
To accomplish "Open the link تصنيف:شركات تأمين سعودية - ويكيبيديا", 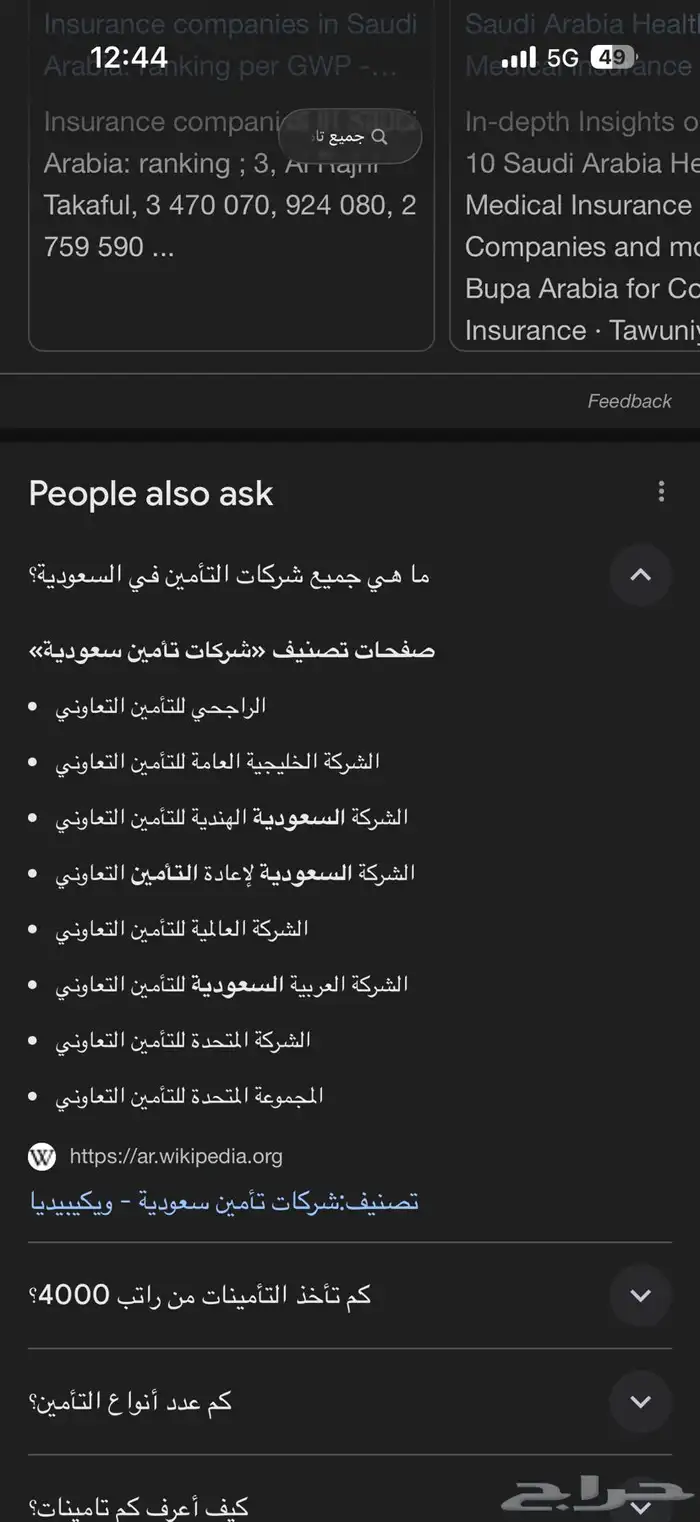I will [224, 1200].
